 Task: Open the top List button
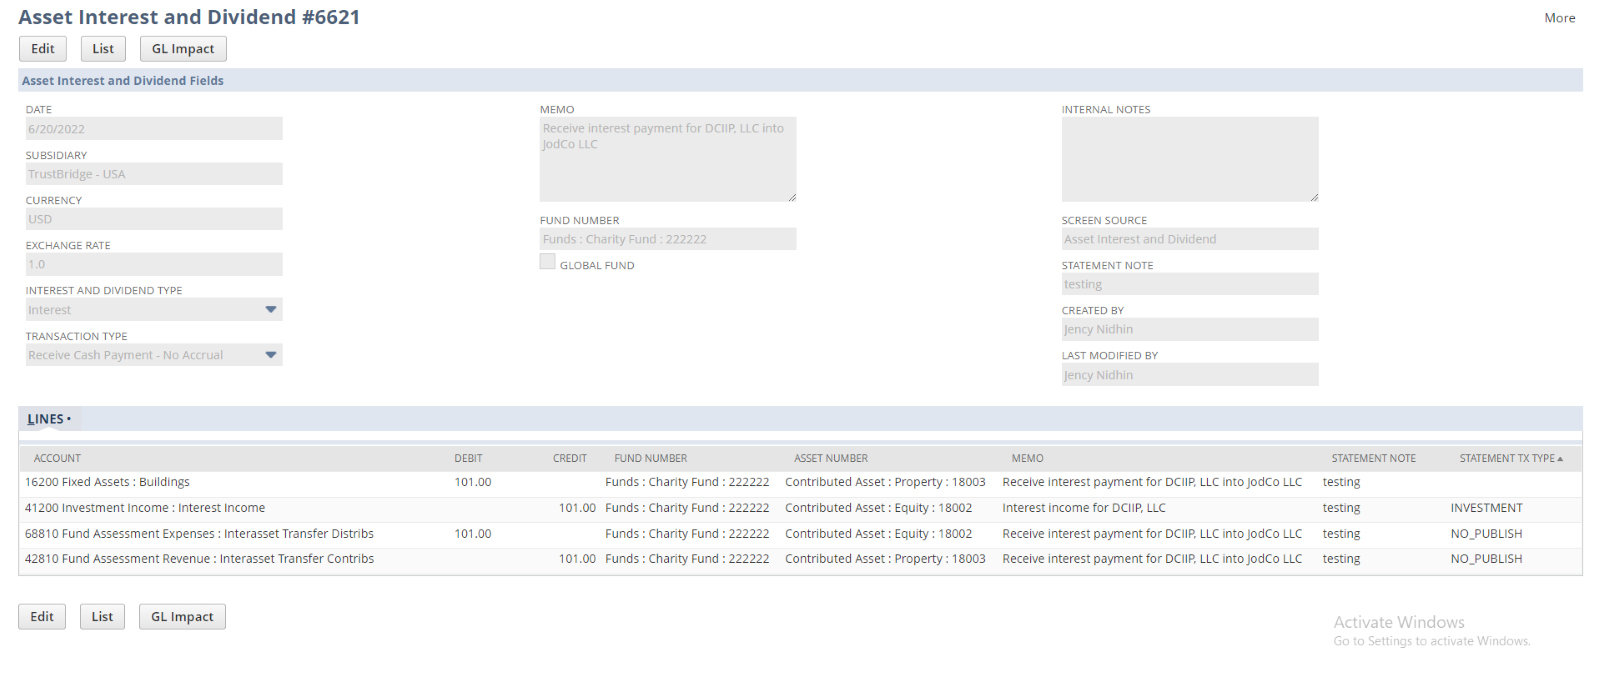[103, 49]
